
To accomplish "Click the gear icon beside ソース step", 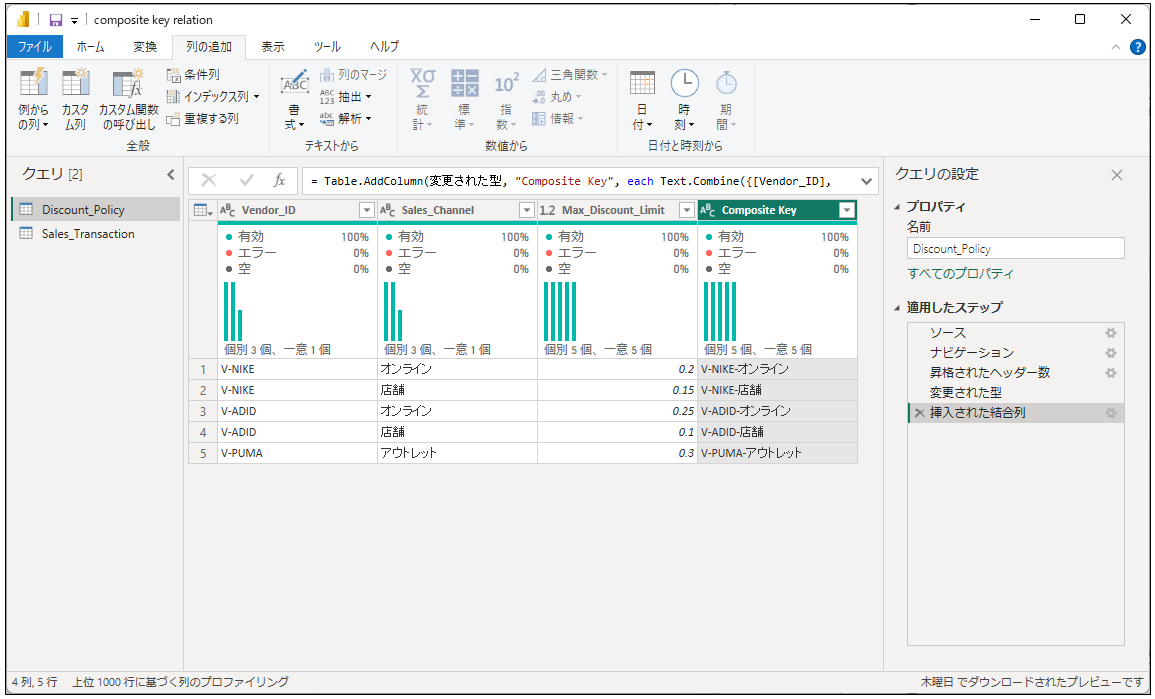I will coord(1110,333).
